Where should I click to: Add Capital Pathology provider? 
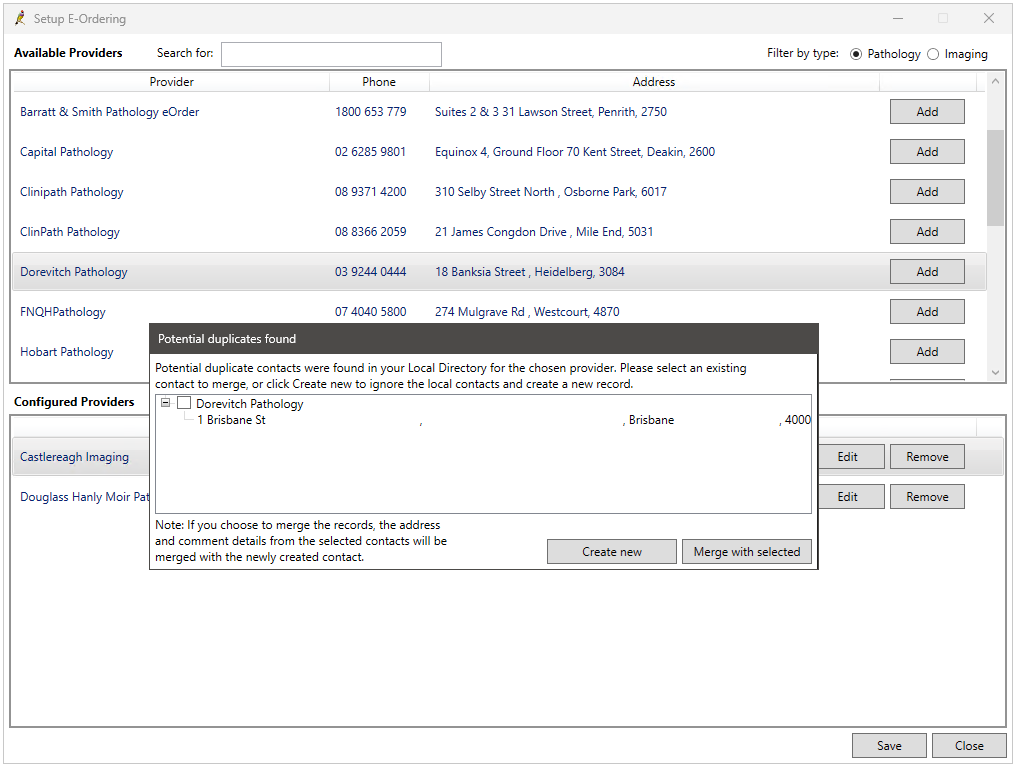(x=927, y=152)
